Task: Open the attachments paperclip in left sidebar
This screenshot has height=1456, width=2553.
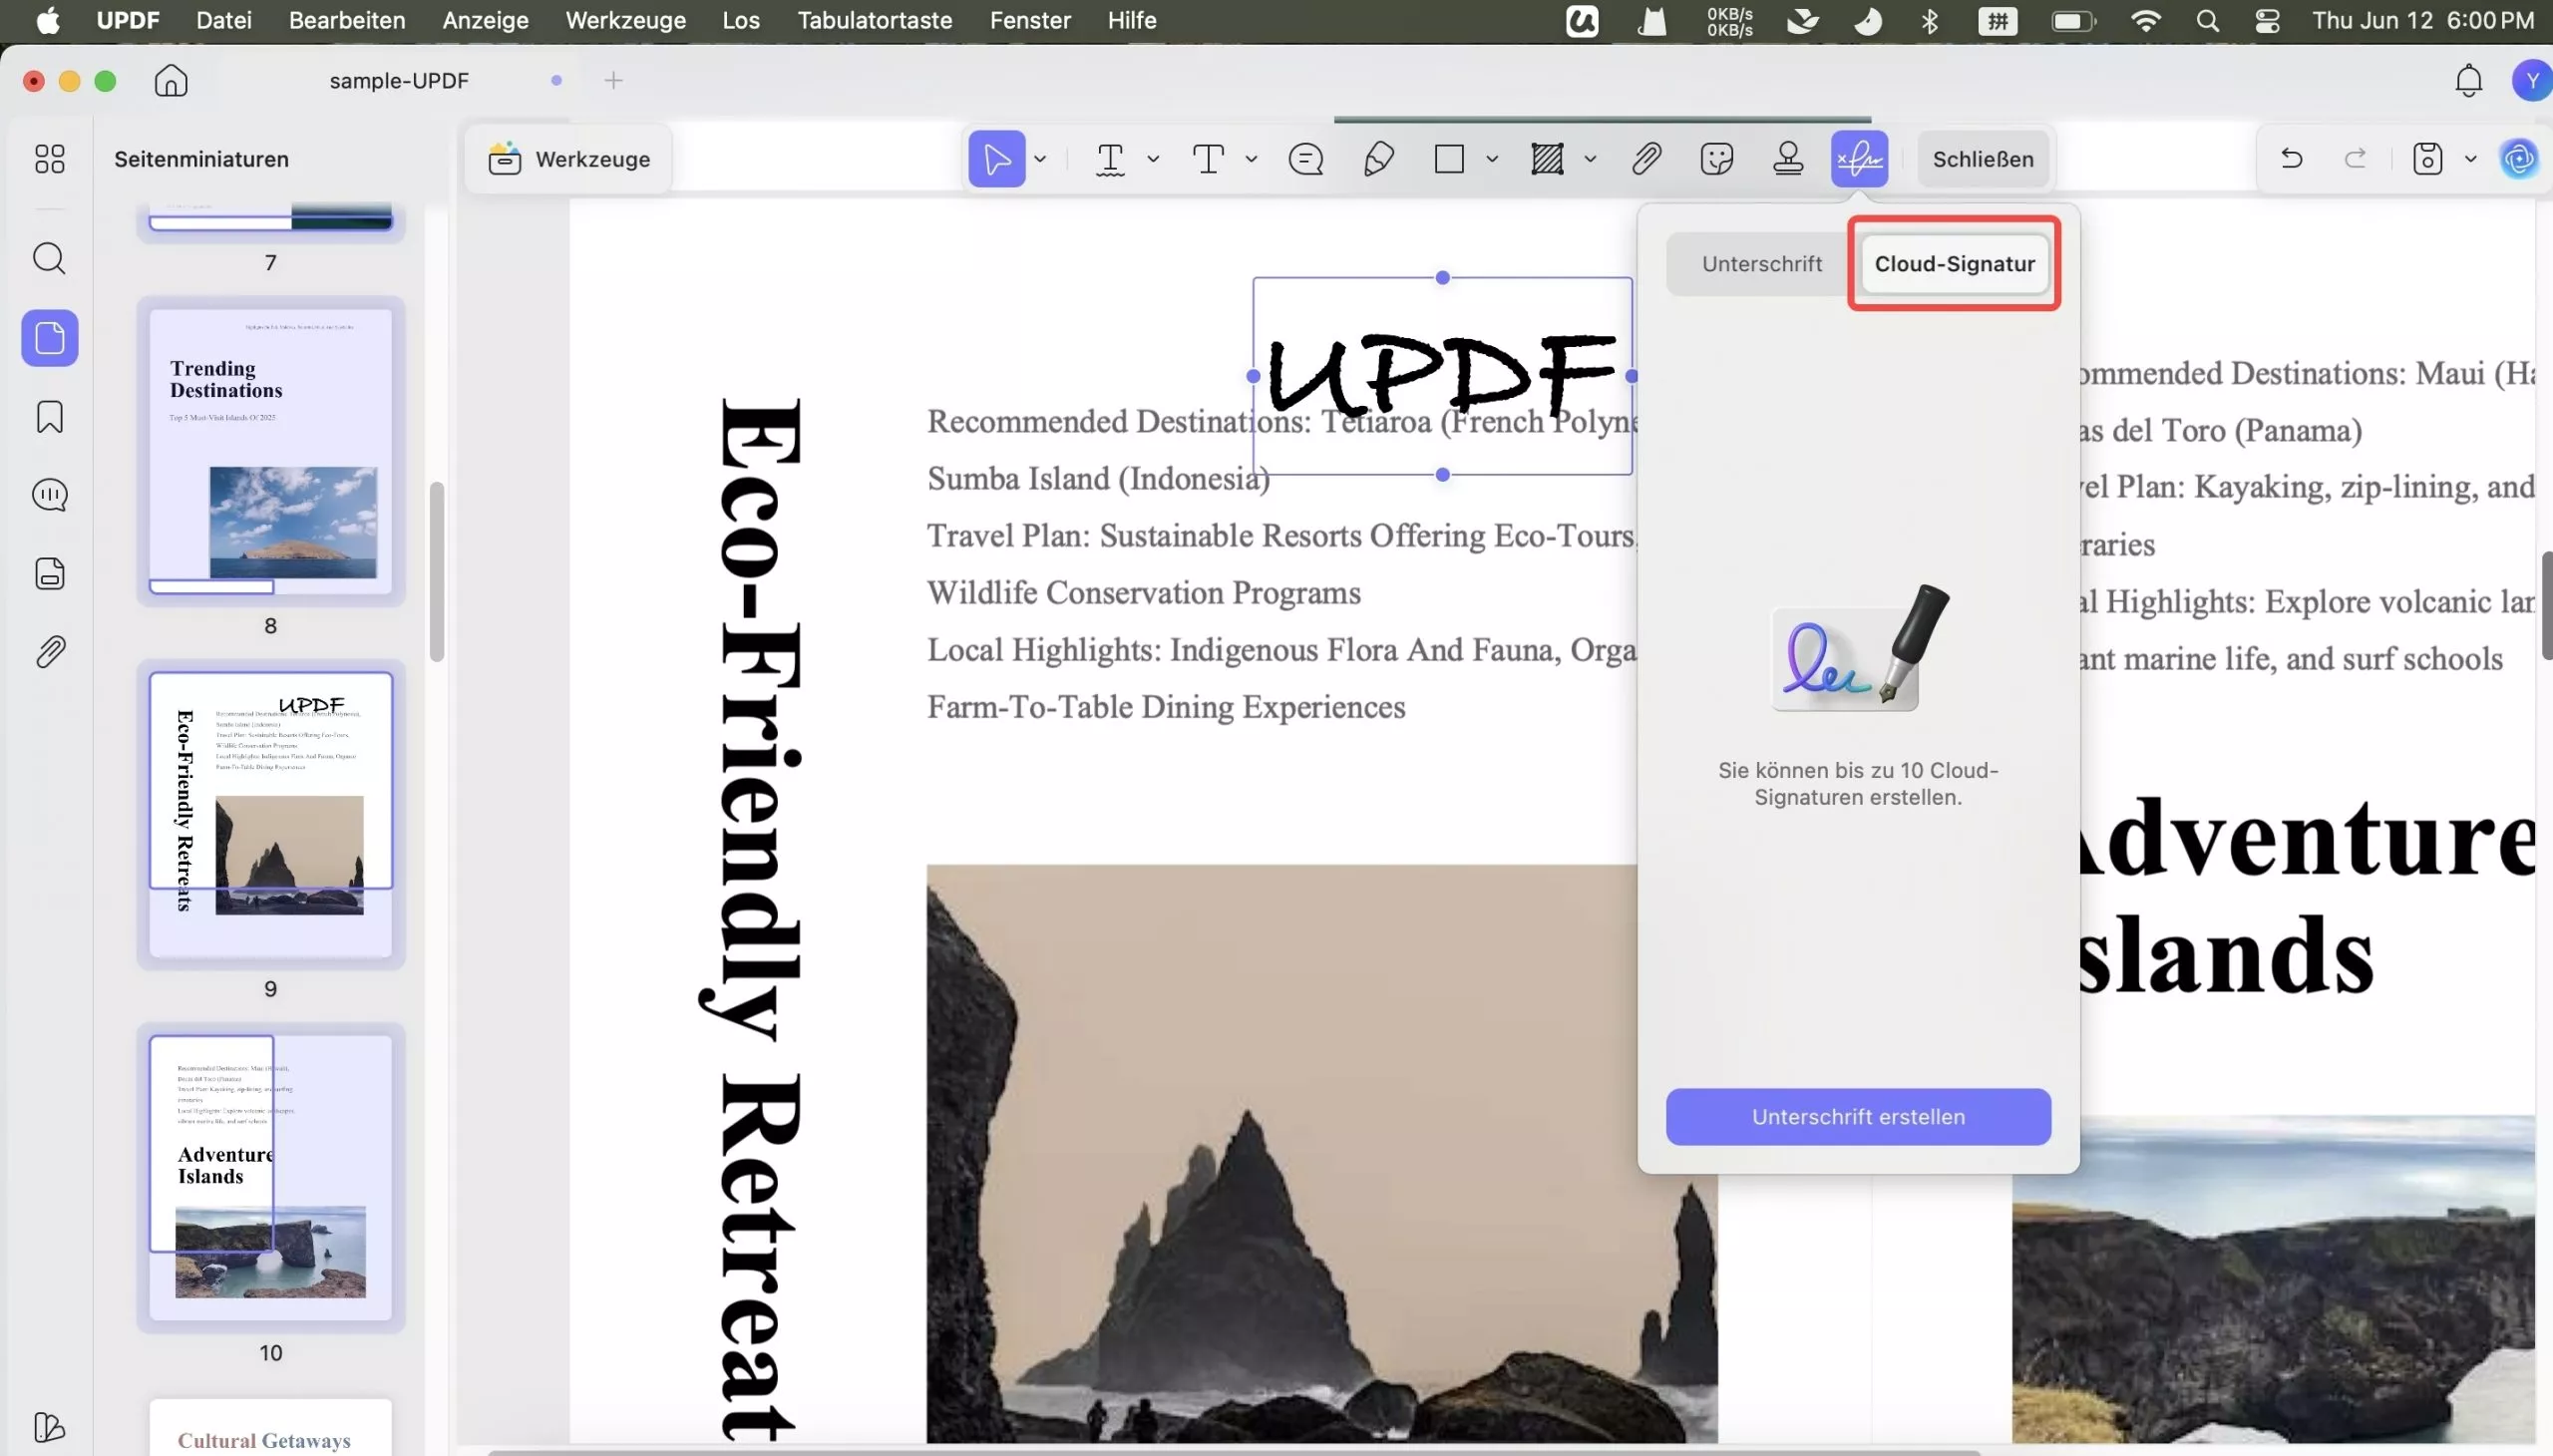Action: tap(49, 652)
